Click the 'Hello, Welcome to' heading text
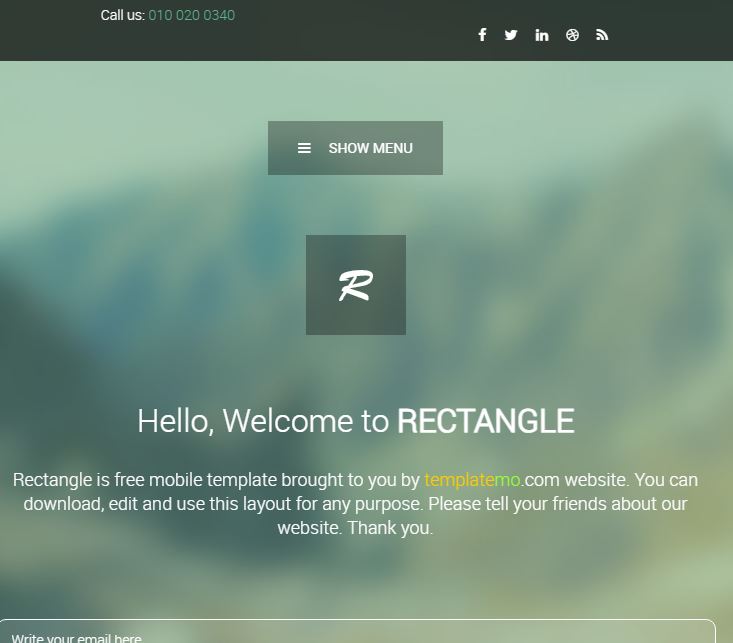The width and height of the screenshot is (733, 643). (x=262, y=421)
